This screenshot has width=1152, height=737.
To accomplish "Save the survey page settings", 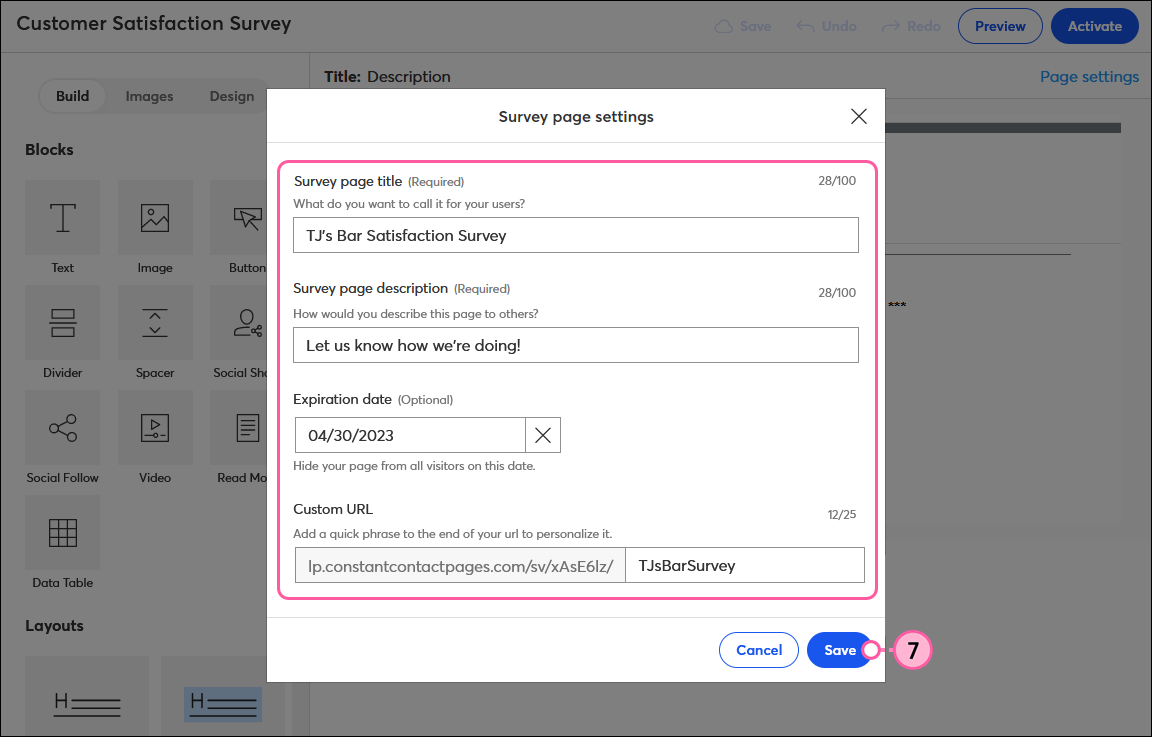I will (x=839, y=650).
